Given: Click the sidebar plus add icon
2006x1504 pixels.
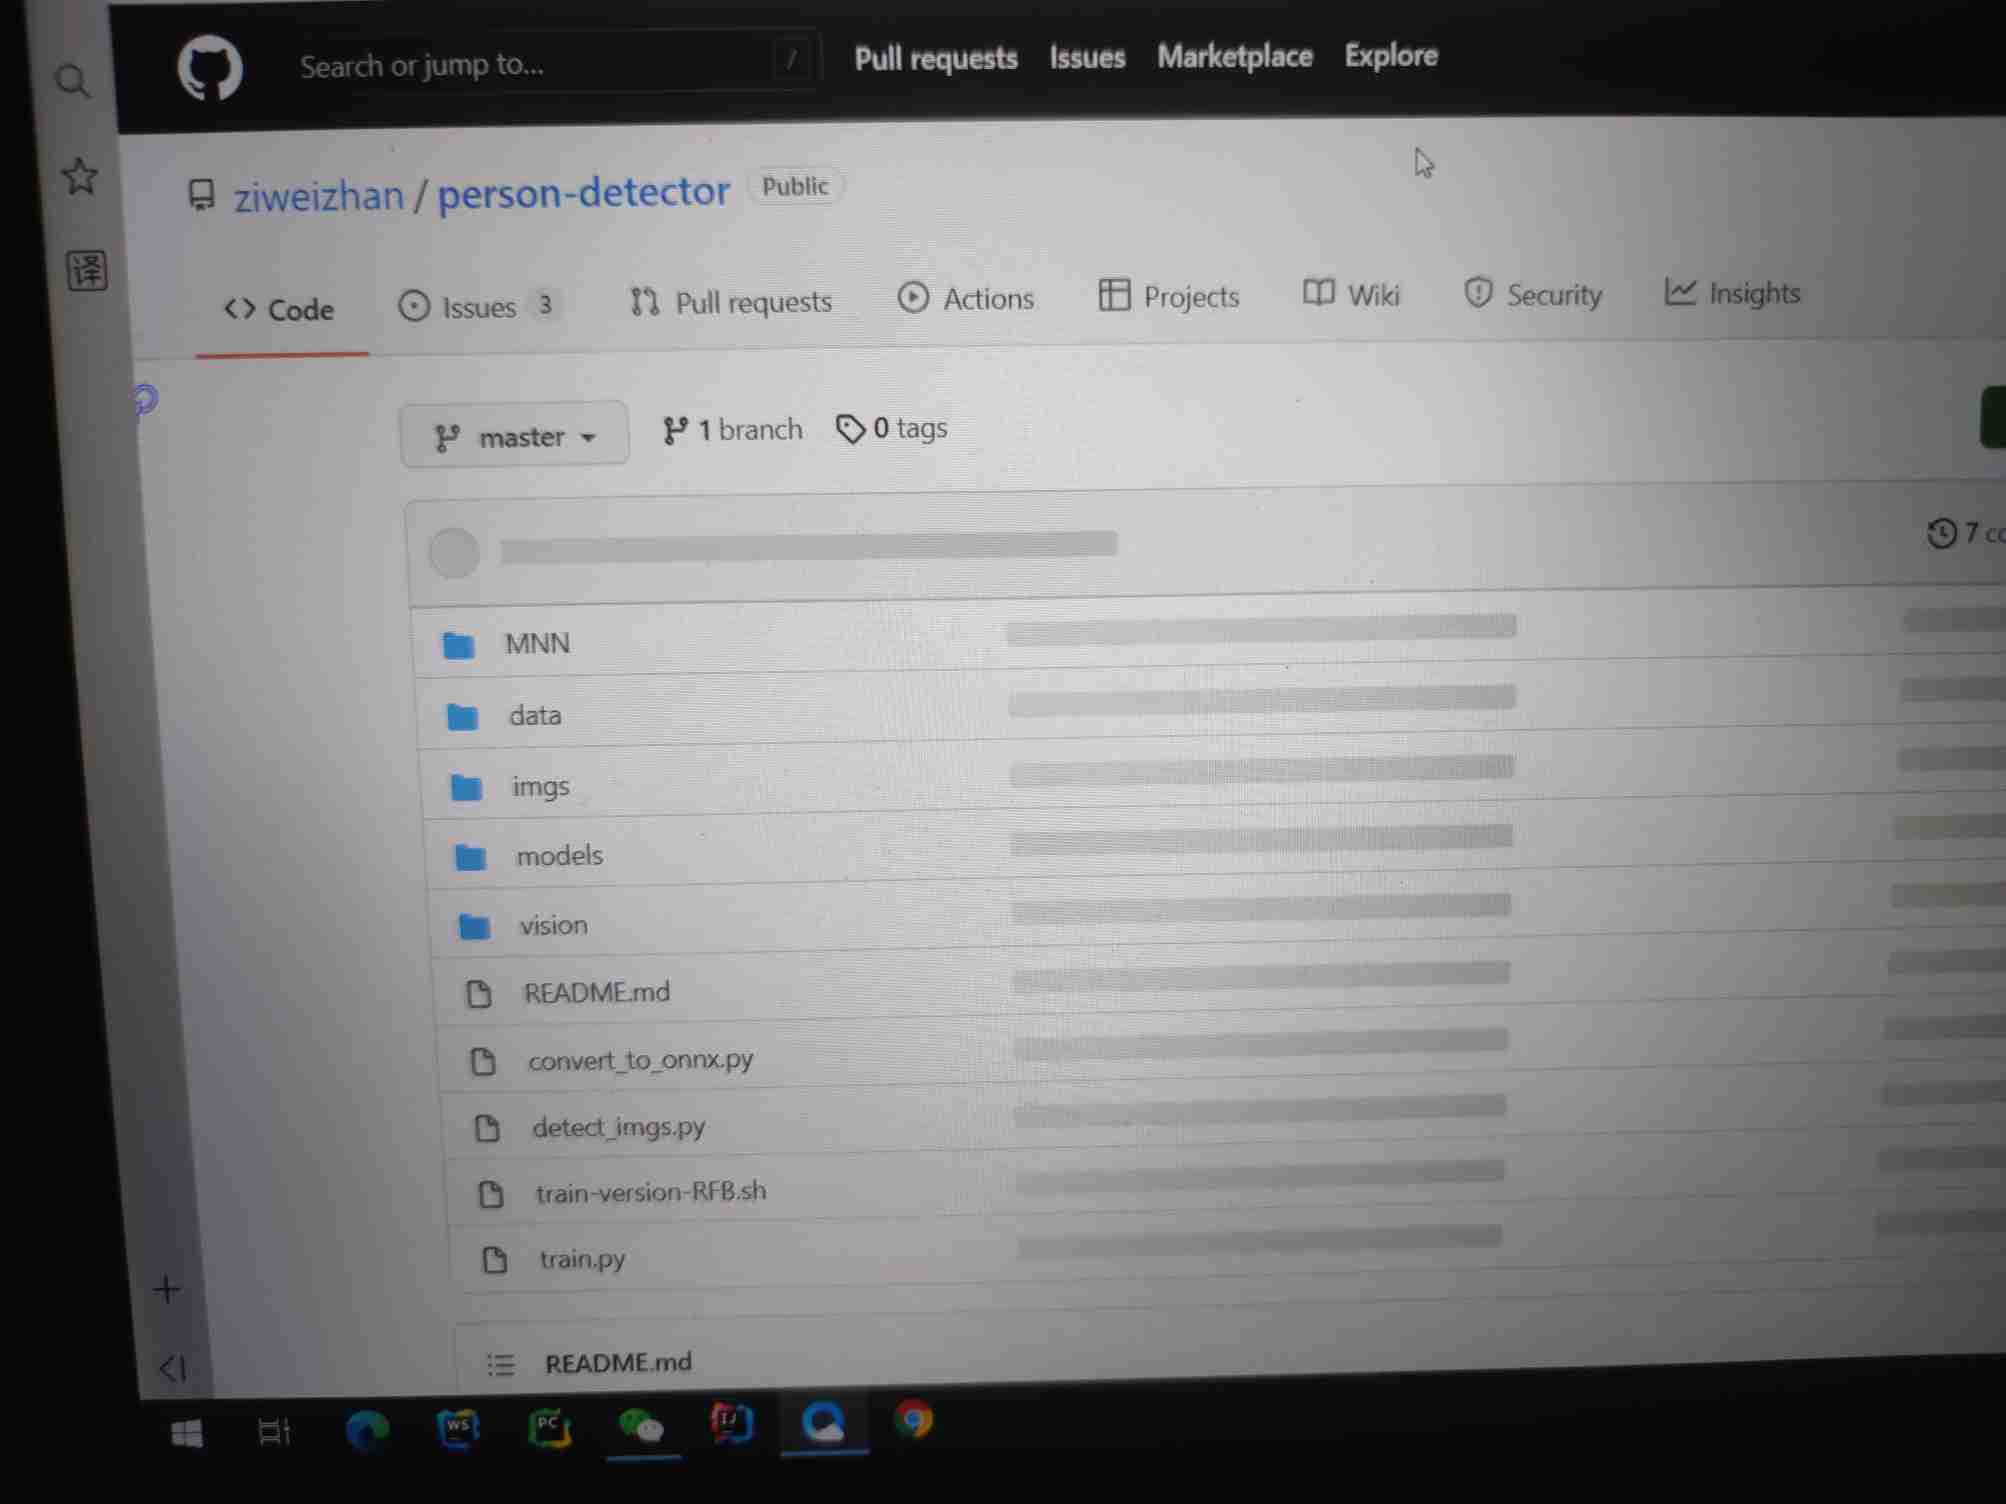Looking at the screenshot, I should tap(167, 1289).
